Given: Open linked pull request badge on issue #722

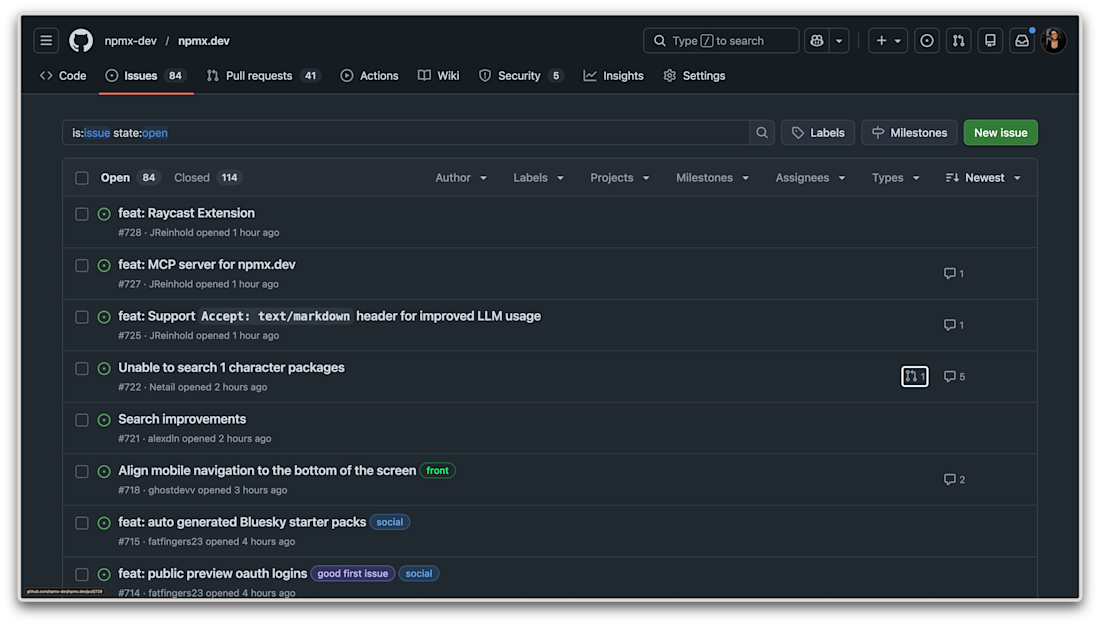Looking at the screenshot, I should point(915,377).
